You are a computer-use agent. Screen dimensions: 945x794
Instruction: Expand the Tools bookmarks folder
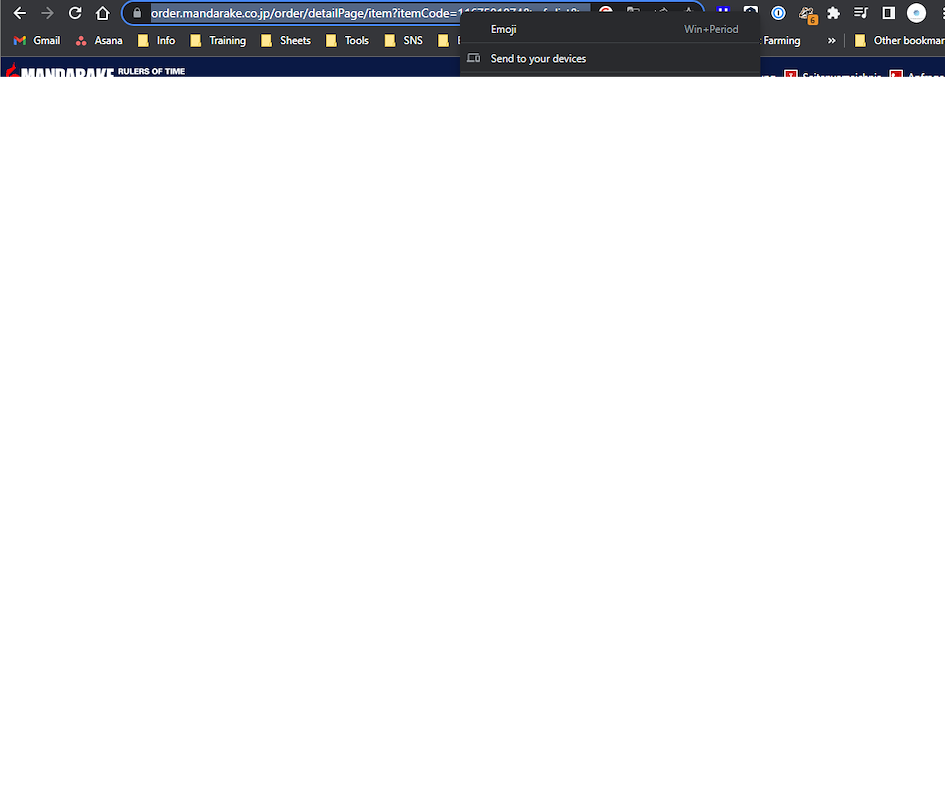[347, 40]
